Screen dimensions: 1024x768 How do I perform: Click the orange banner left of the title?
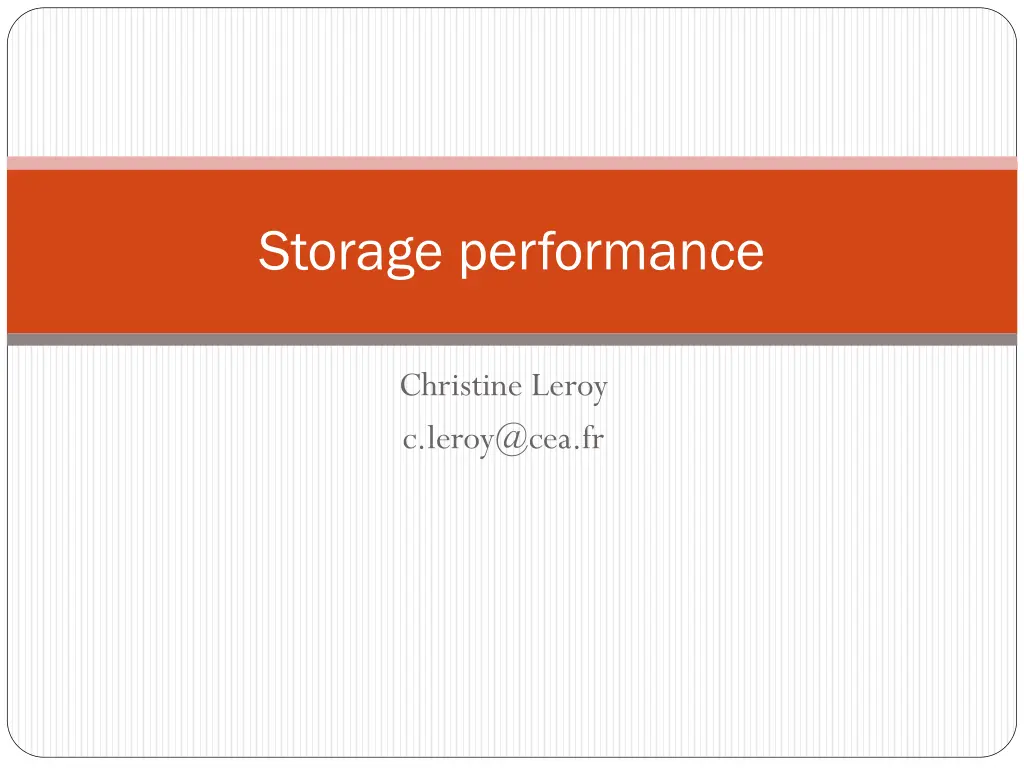(x=130, y=251)
